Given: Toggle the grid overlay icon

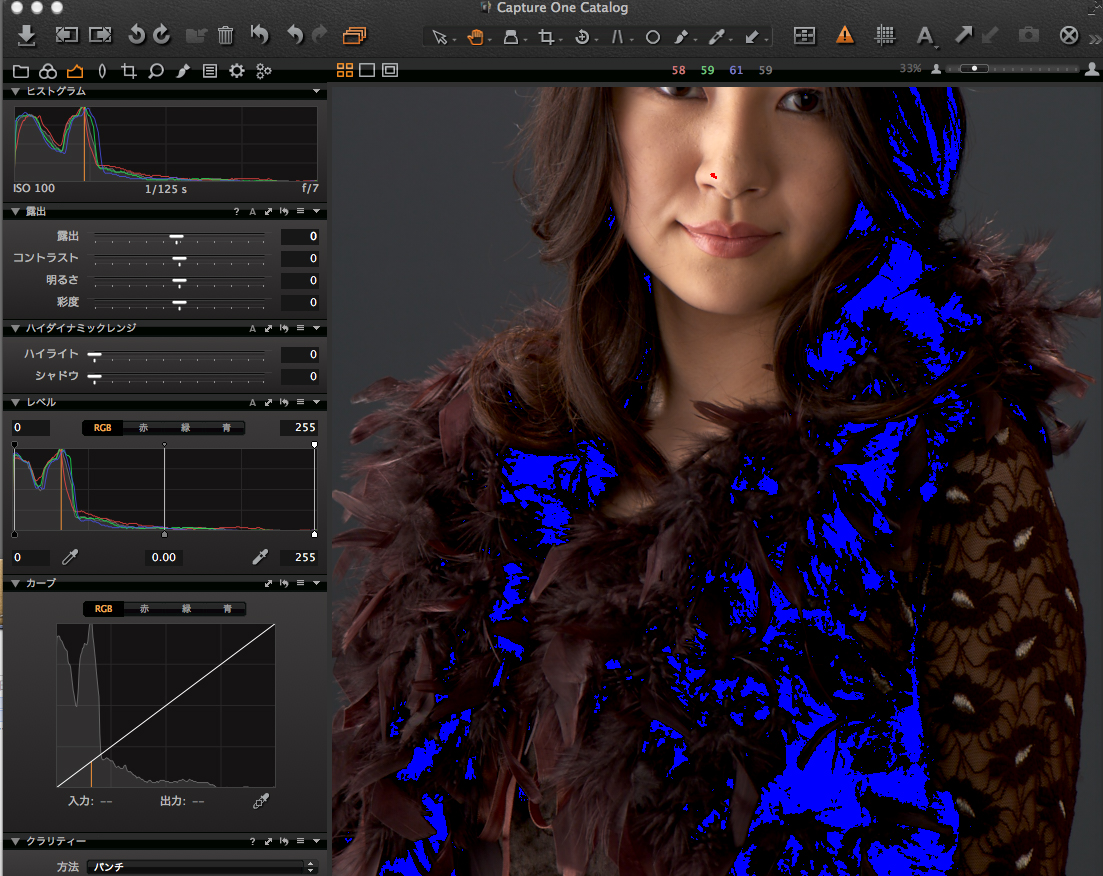Looking at the screenshot, I should click(x=884, y=36).
